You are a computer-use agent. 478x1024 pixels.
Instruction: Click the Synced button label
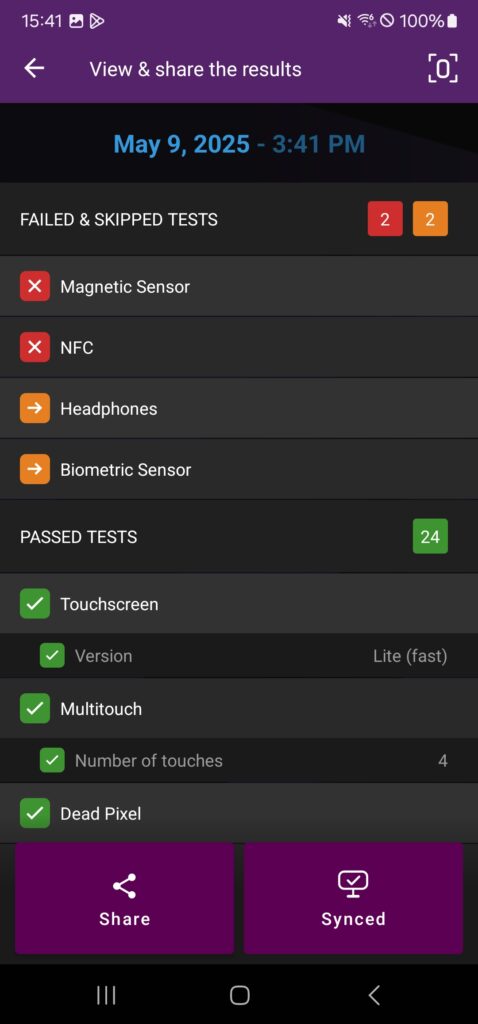tap(353, 919)
